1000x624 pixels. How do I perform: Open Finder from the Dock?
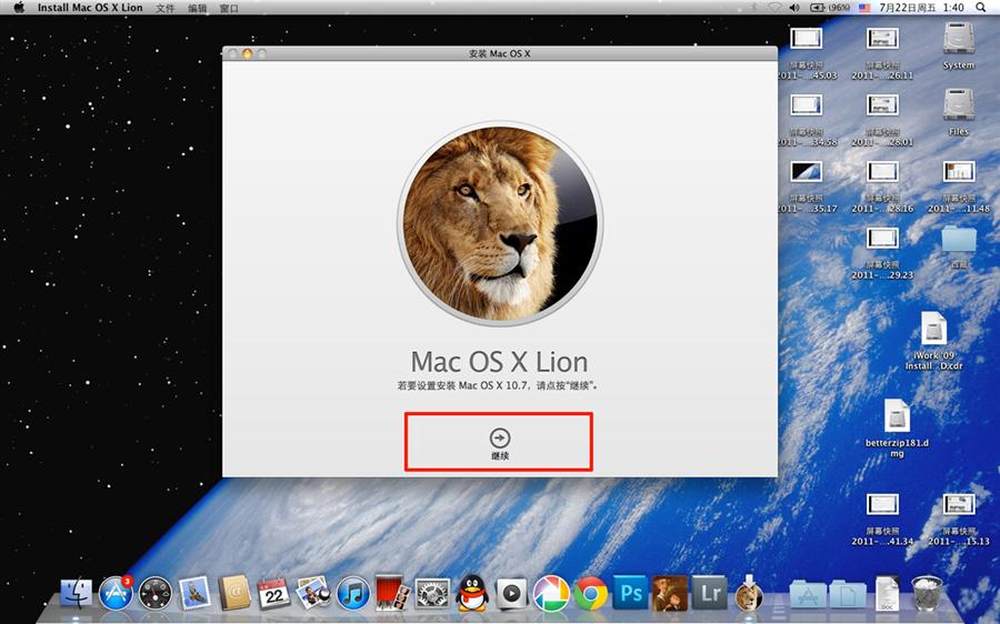tap(76, 593)
